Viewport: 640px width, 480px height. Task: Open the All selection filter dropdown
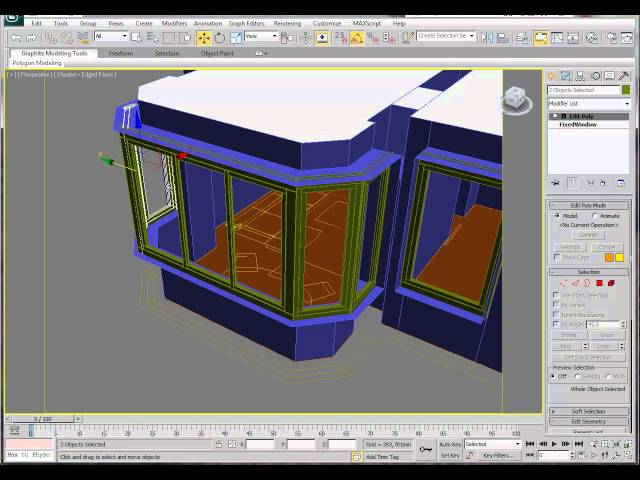click(x=111, y=36)
